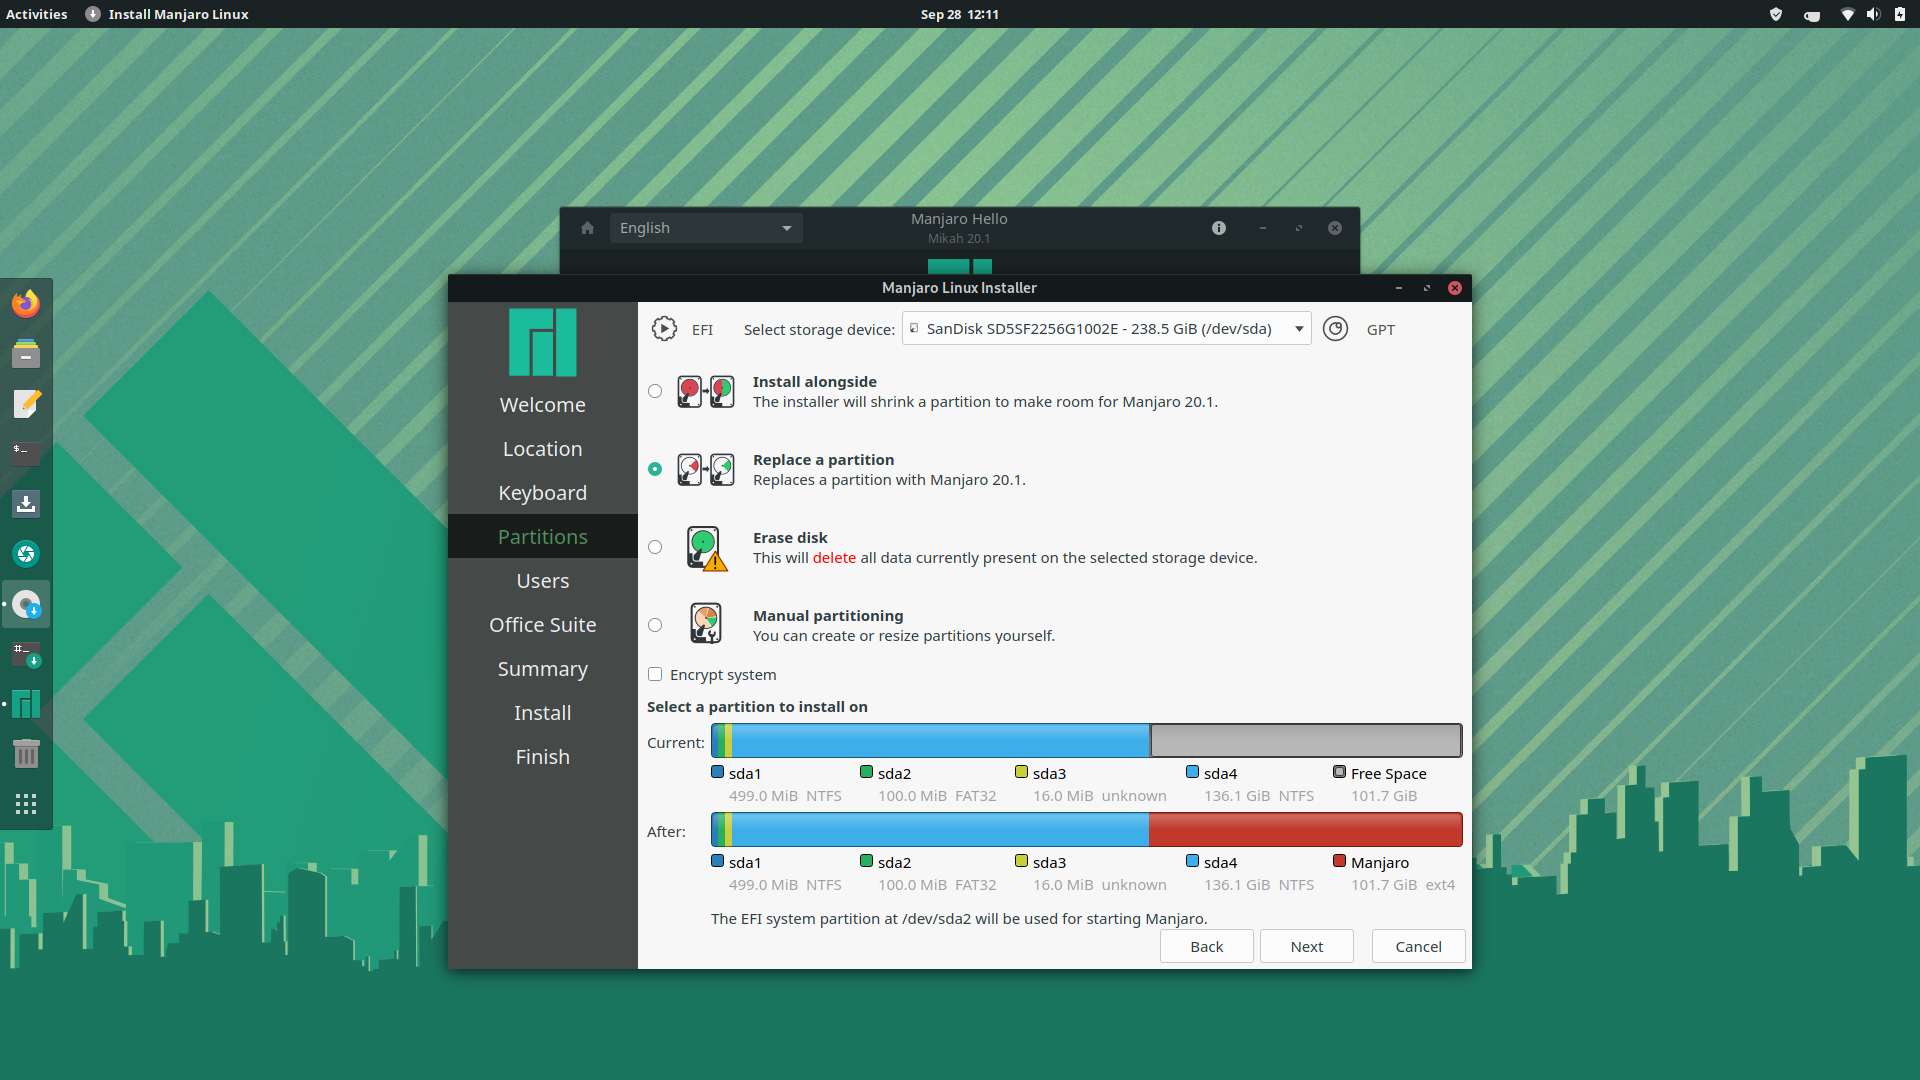Go to the Office Suite step
The height and width of the screenshot is (1080, 1920).
coord(543,625)
